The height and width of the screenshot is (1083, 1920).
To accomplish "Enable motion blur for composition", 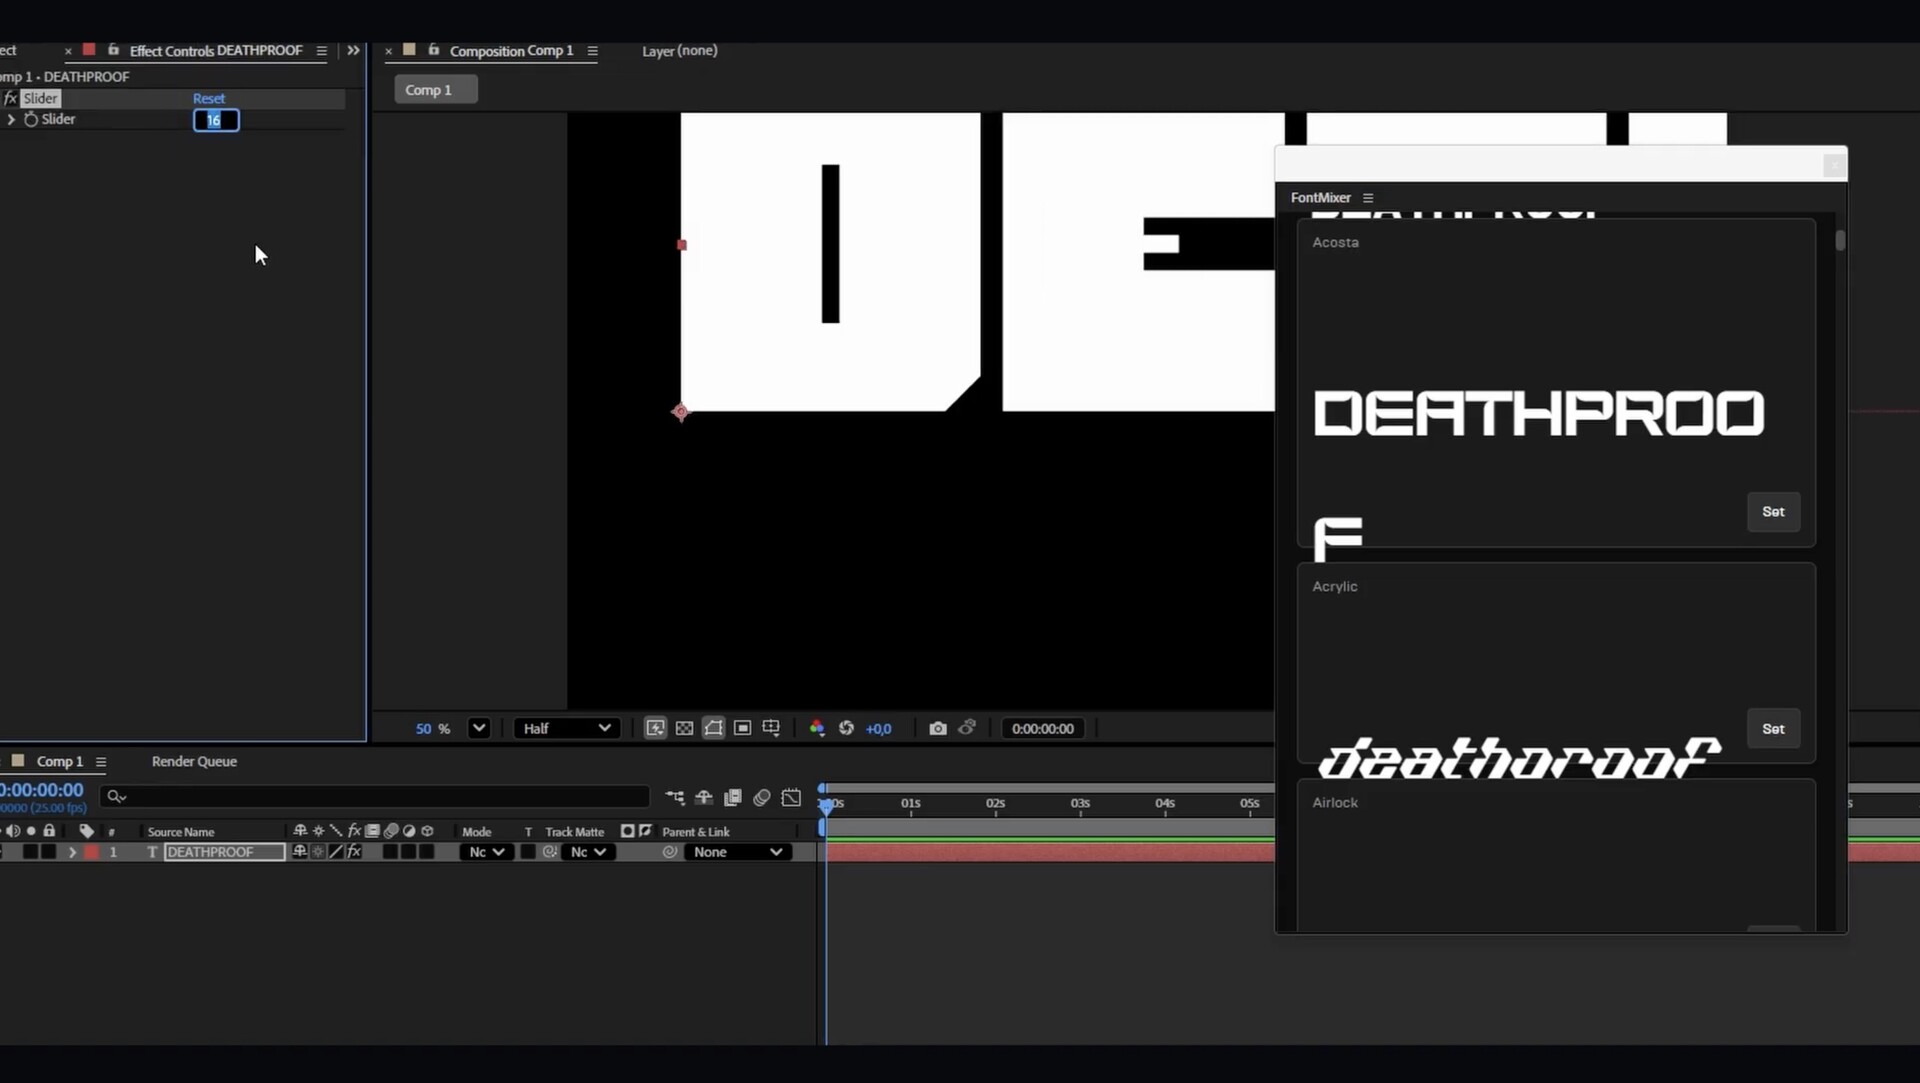I will point(761,797).
